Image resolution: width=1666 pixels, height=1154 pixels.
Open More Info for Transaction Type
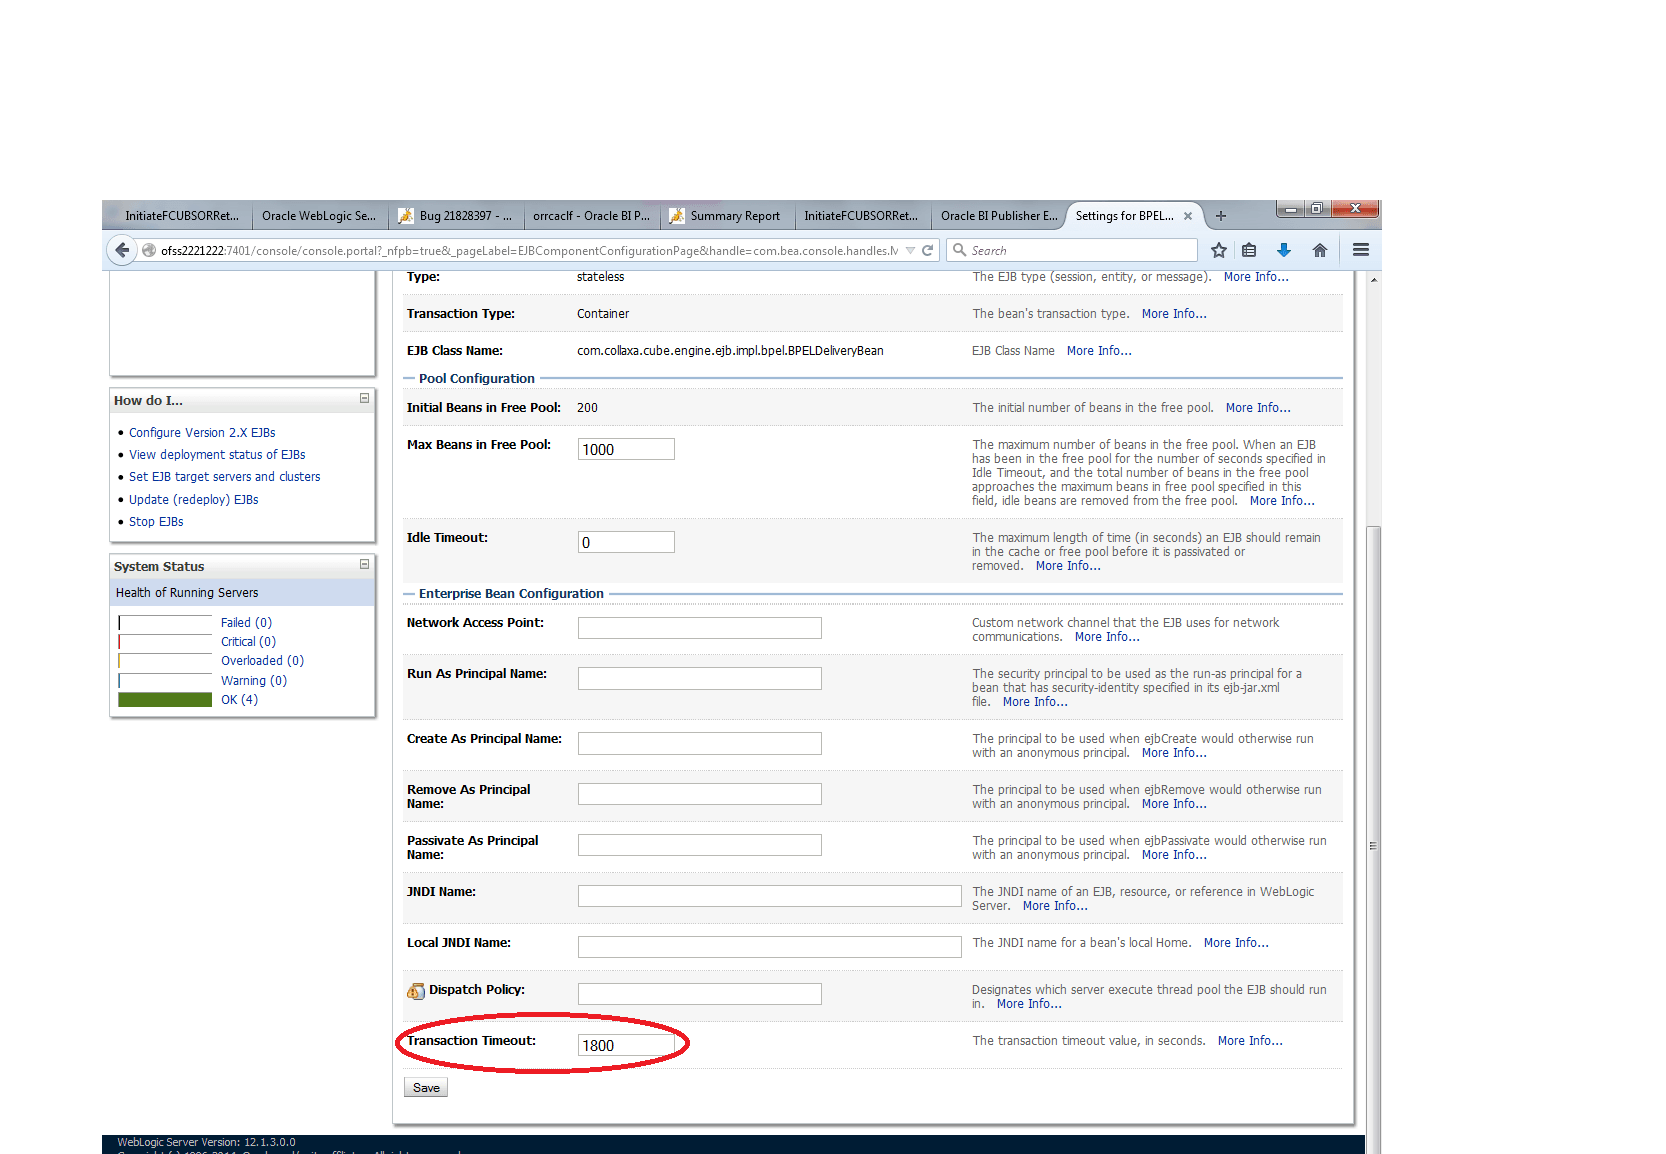point(1174,314)
